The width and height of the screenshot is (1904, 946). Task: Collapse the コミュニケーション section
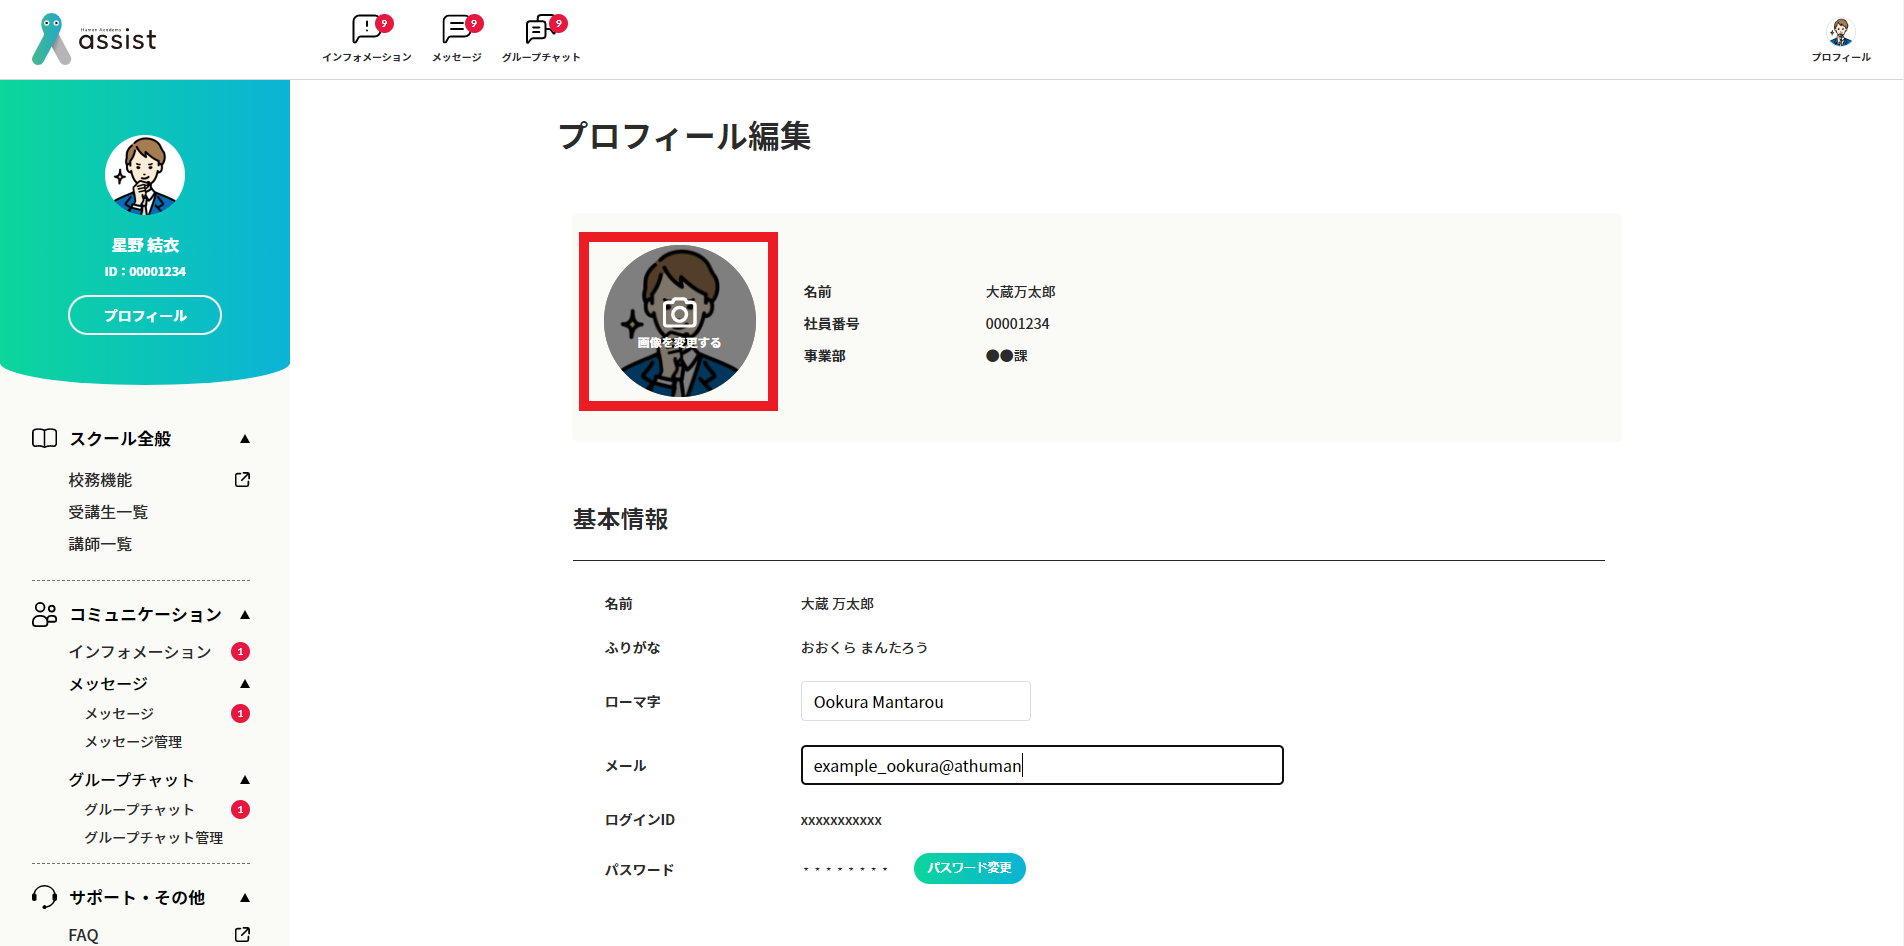click(245, 615)
